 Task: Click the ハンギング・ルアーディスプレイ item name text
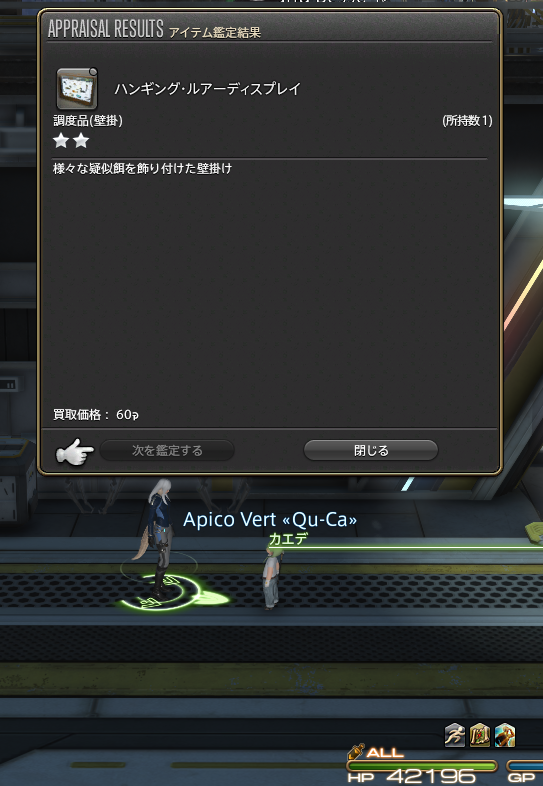208,89
